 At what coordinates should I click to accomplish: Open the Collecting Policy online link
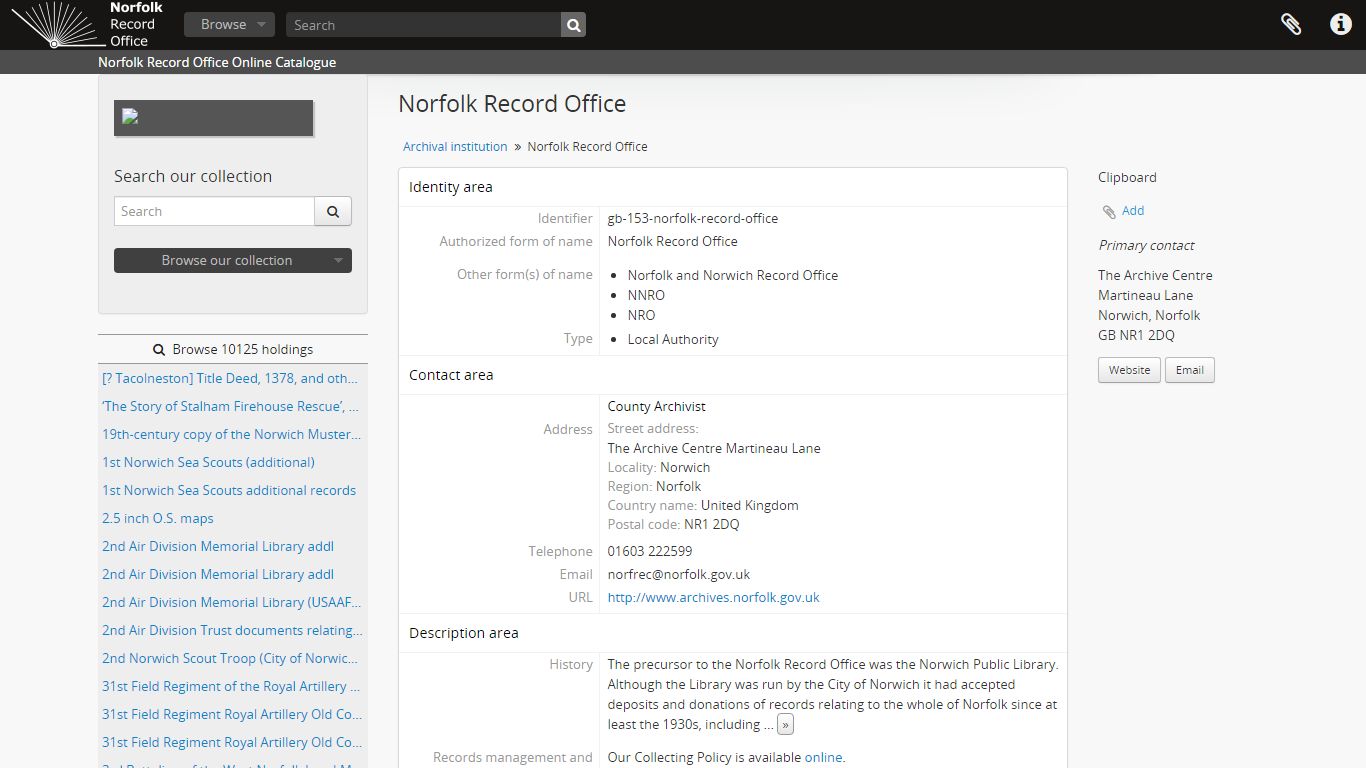823,757
